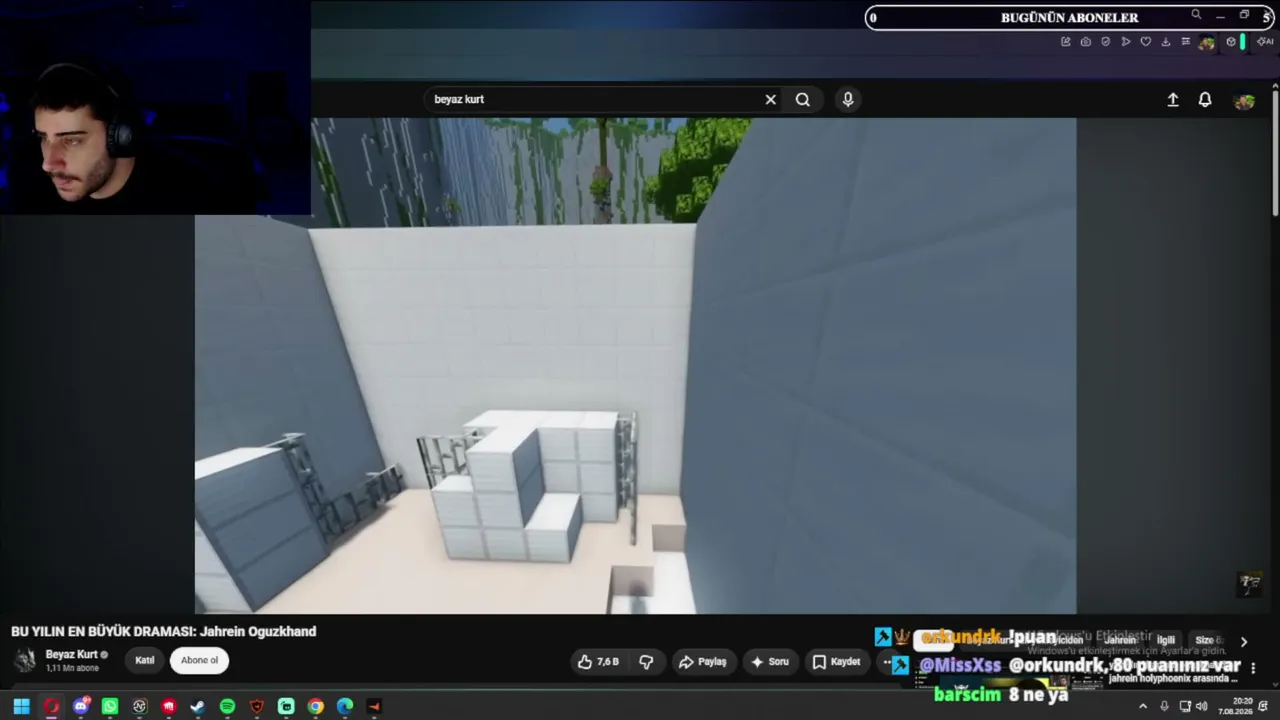Click the Minecraft video player area

[x=635, y=365]
